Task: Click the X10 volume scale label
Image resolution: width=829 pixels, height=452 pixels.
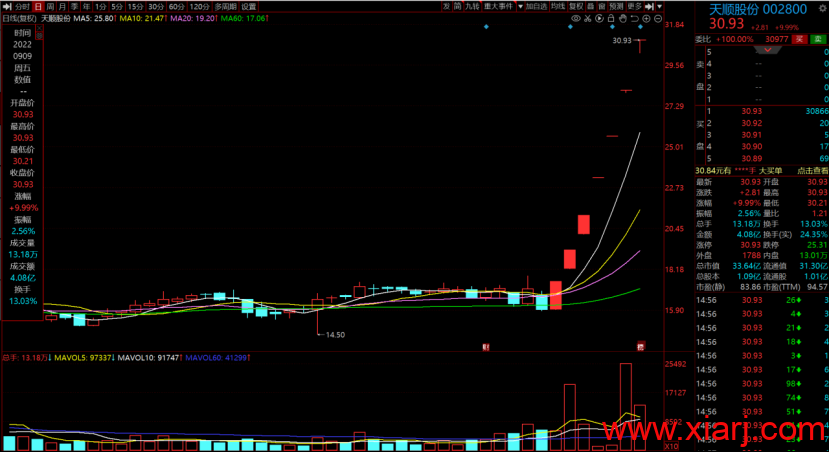Action: (x=671, y=446)
